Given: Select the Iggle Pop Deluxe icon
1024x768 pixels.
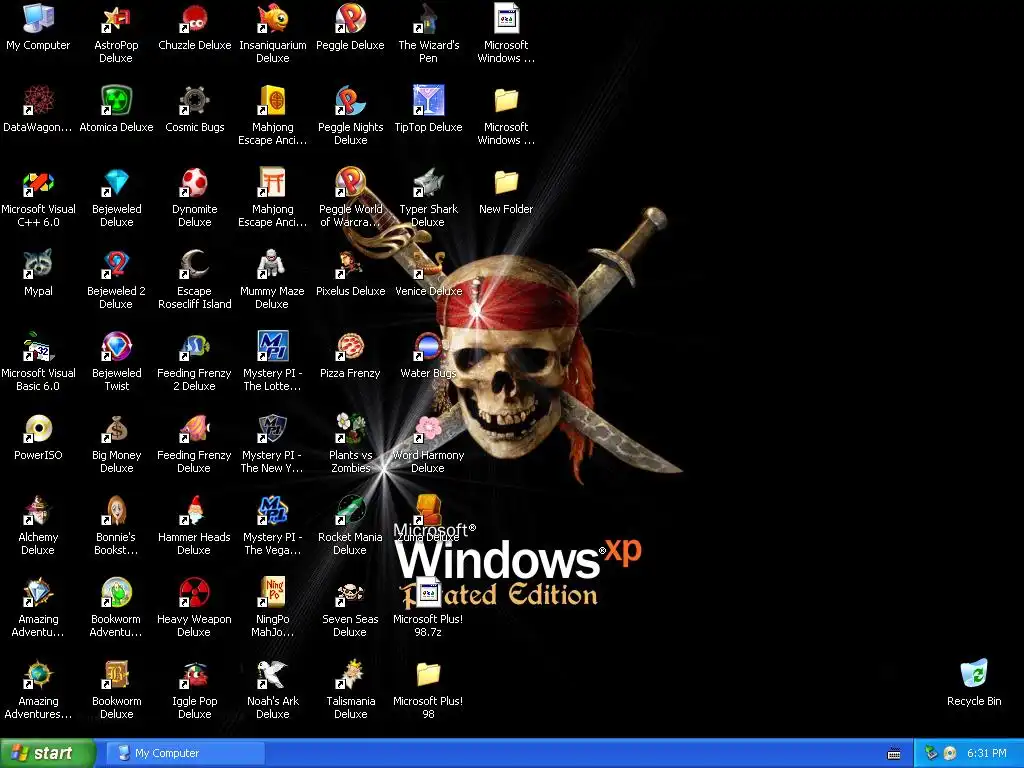Looking at the screenshot, I should pyautogui.click(x=195, y=675).
